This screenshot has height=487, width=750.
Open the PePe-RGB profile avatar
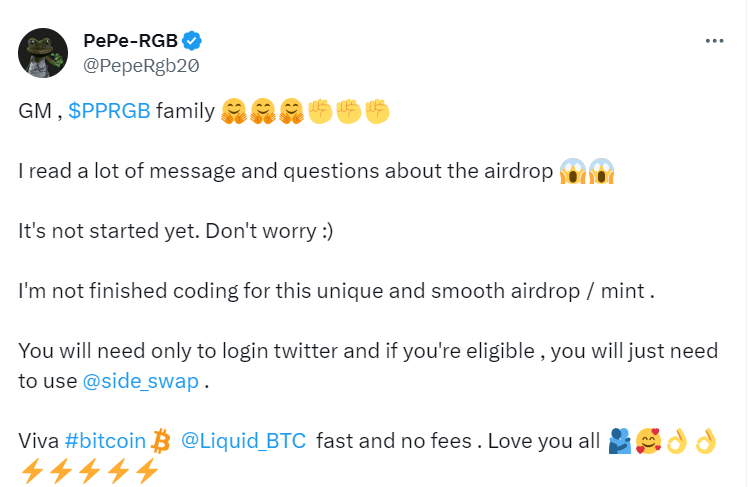click(x=43, y=53)
